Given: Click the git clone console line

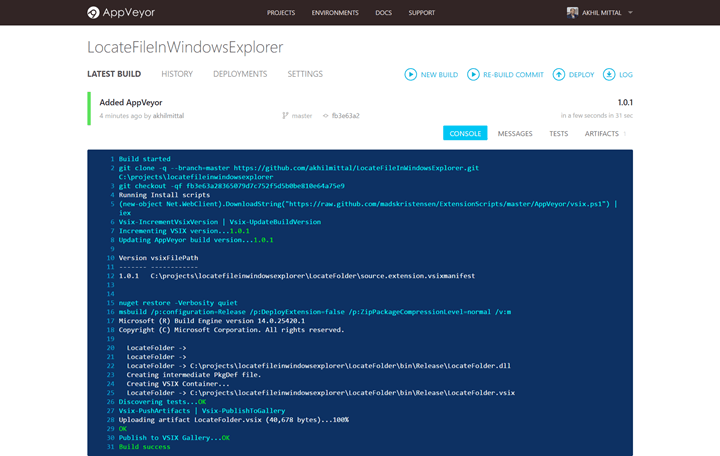Looking at the screenshot, I should click(x=298, y=172).
